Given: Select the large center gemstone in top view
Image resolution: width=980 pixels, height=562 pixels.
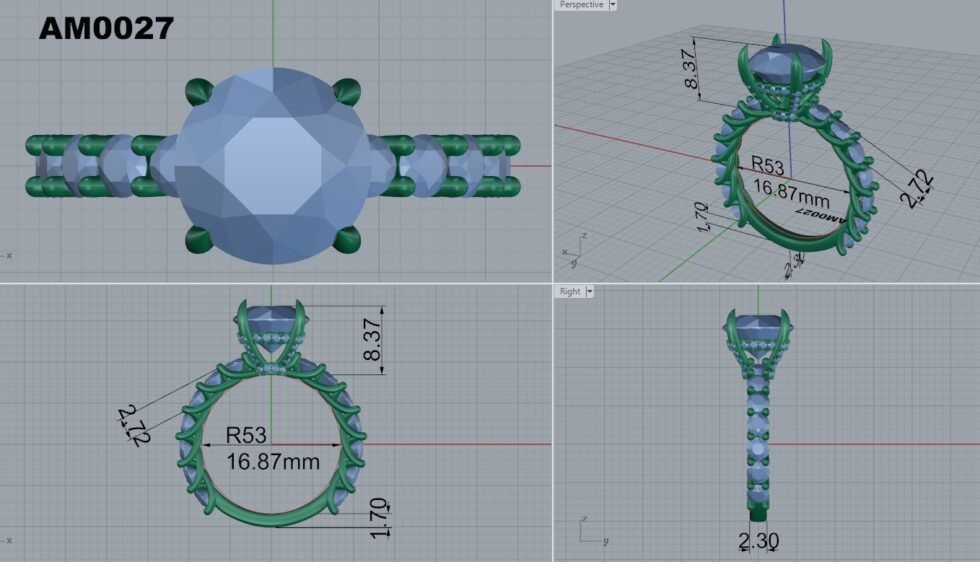Looking at the screenshot, I should click(272, 165).
